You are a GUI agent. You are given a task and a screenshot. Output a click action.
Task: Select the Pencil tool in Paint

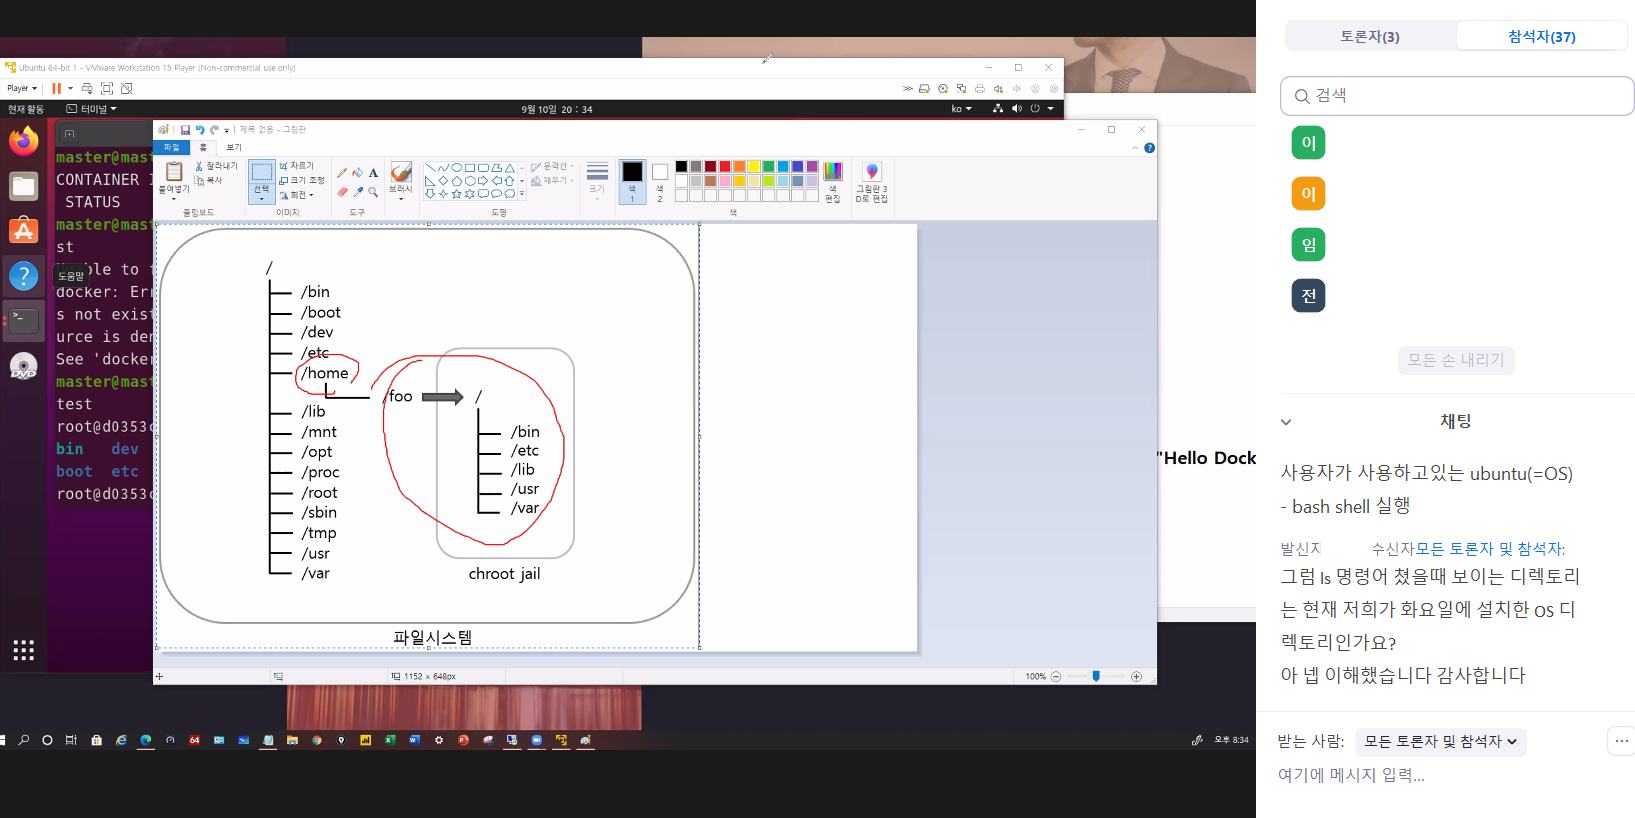pyautogui.click(x=343, y=173)
